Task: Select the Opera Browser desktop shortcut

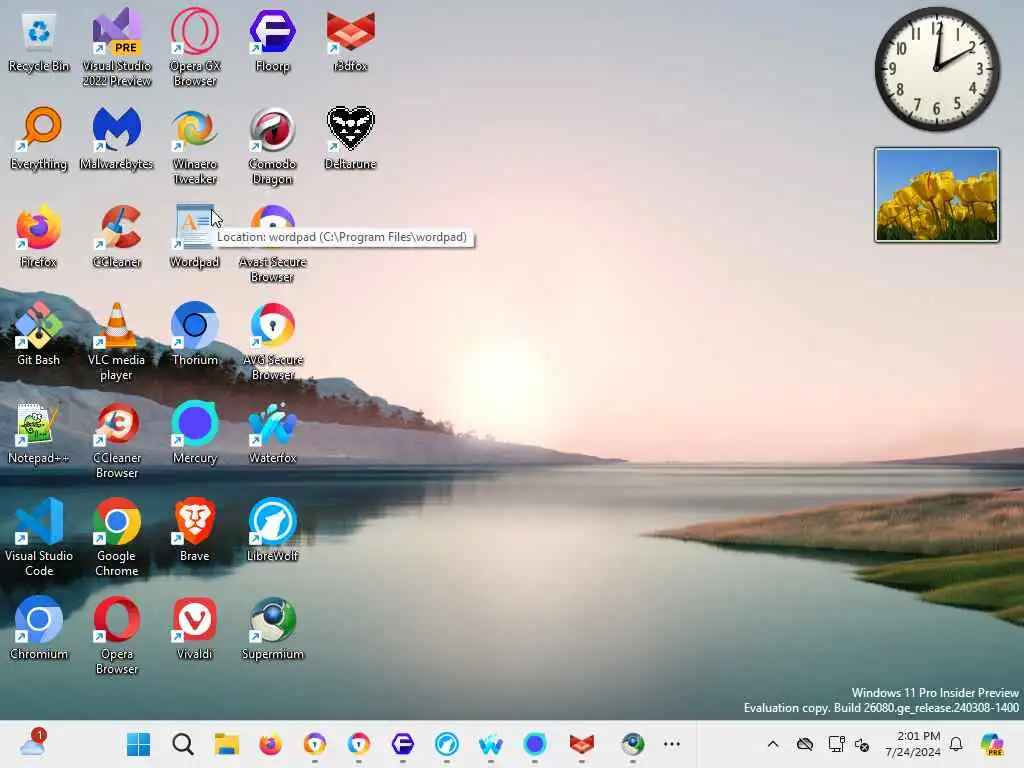Action: [x=116, y=636]
